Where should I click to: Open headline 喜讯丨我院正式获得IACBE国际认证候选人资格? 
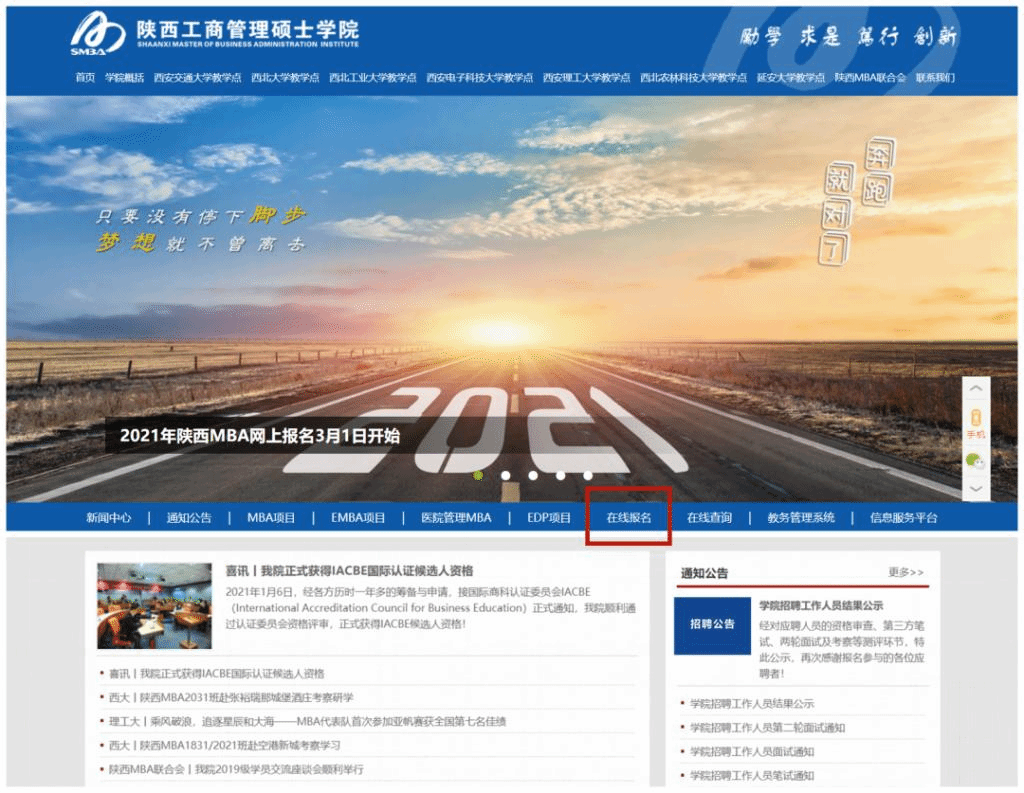(349, 571)
